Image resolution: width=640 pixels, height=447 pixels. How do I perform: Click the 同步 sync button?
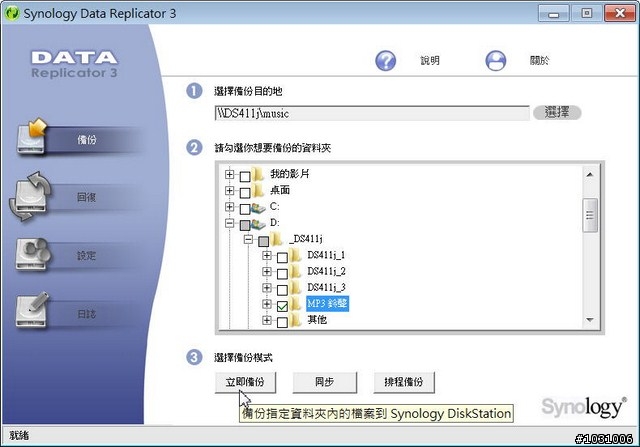click(324, 382)
